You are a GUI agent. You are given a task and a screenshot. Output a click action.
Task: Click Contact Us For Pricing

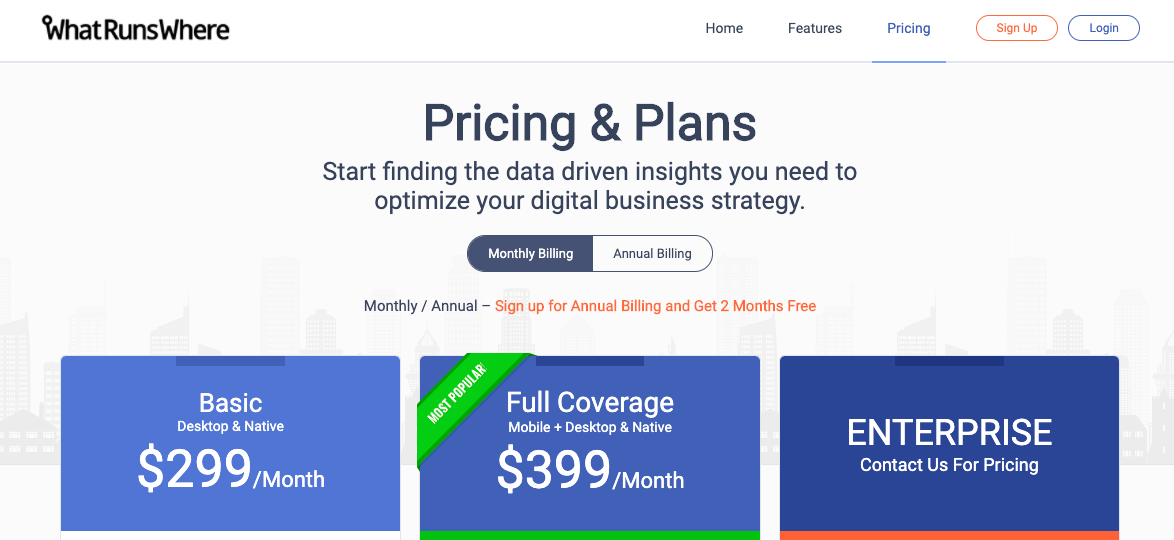[x=949, y=465]
